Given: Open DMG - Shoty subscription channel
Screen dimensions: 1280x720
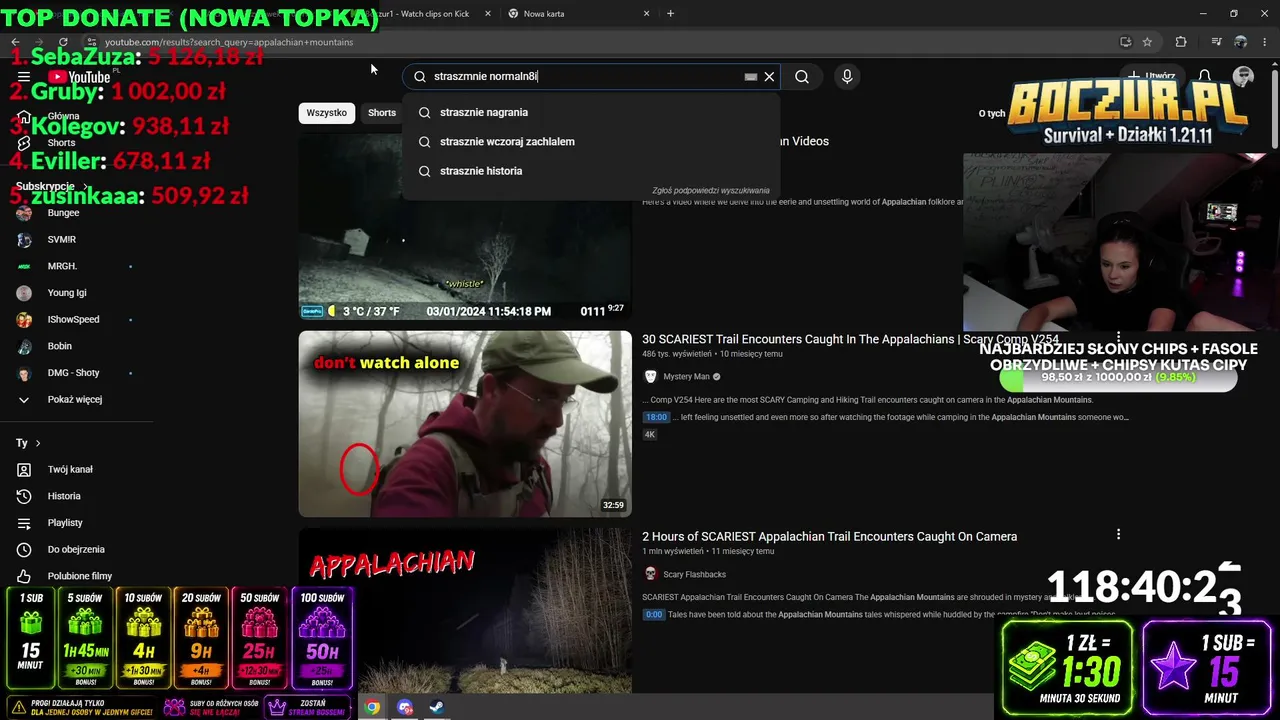Looking at the screenshot, I should point(73,373).
